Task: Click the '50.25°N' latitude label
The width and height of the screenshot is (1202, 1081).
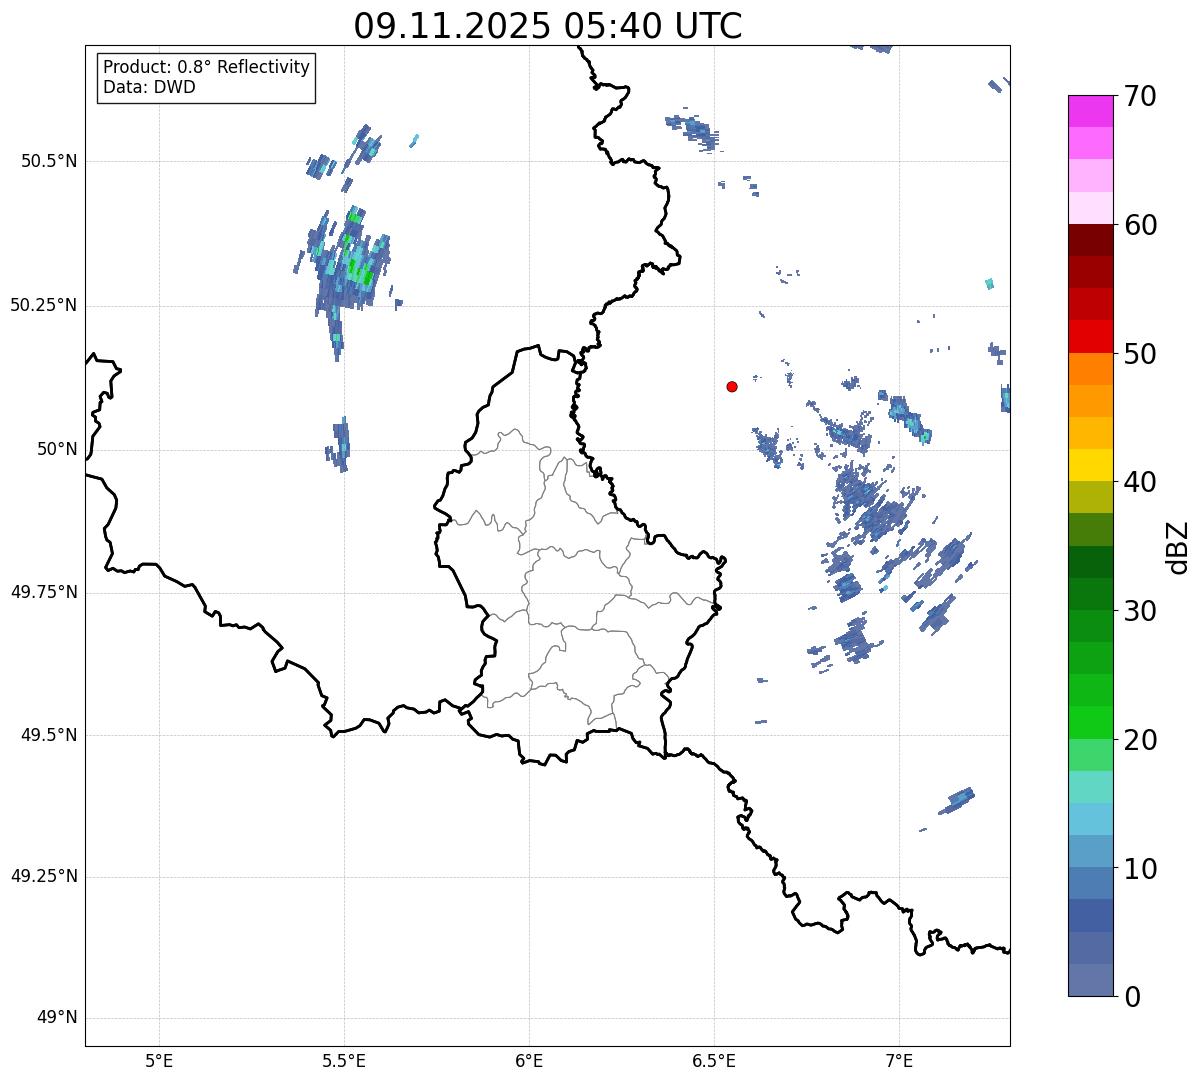Action: pyautogui.click(x=44, y=305)
